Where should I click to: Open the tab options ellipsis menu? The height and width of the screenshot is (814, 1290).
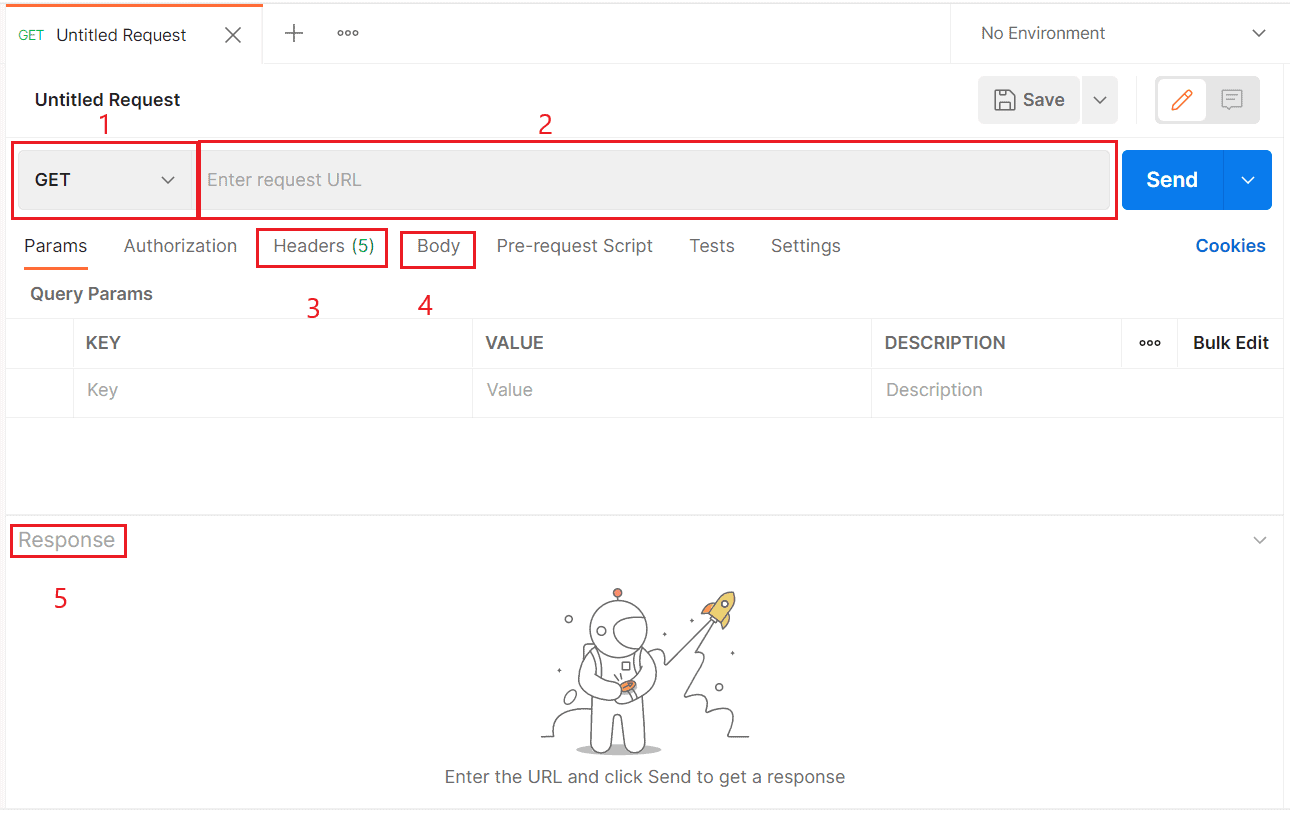coord(347,33)
